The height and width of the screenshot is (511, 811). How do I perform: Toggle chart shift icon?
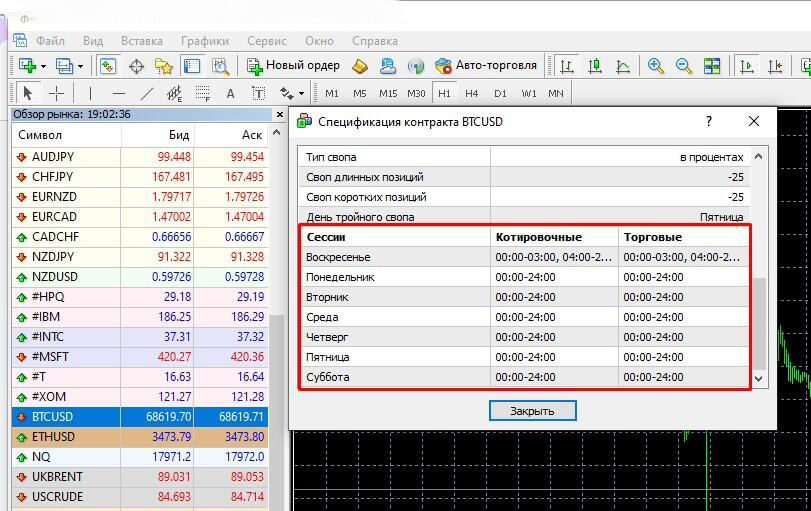(x=775, y=66)
